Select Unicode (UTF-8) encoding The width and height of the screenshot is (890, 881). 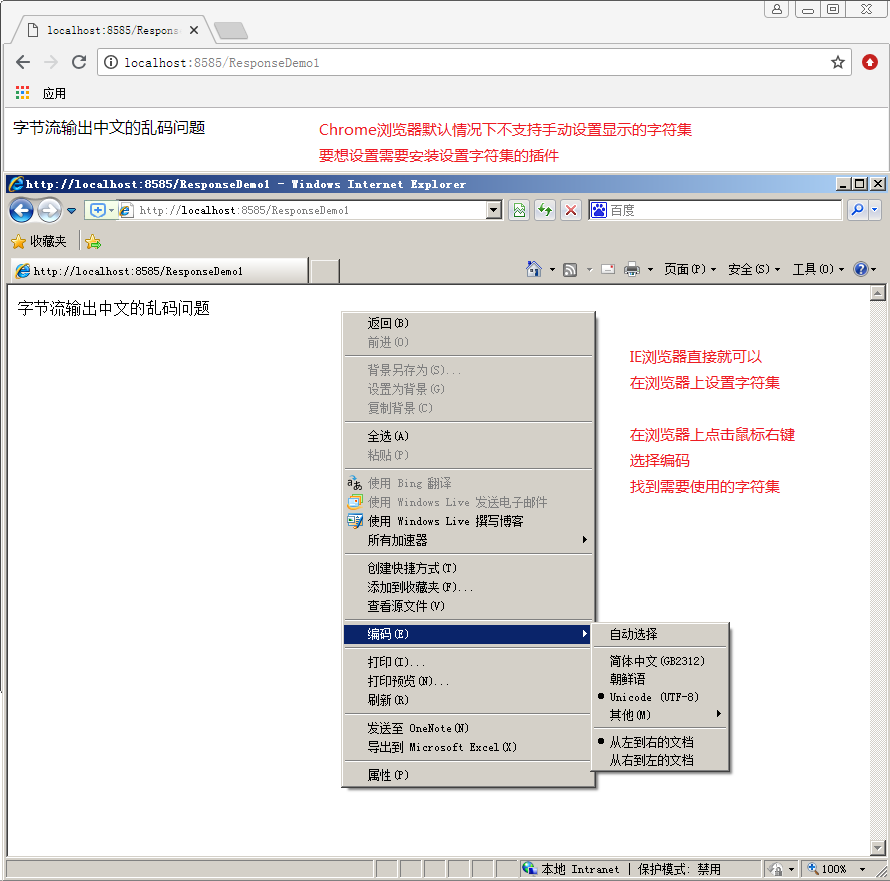[x=660, y=697]
